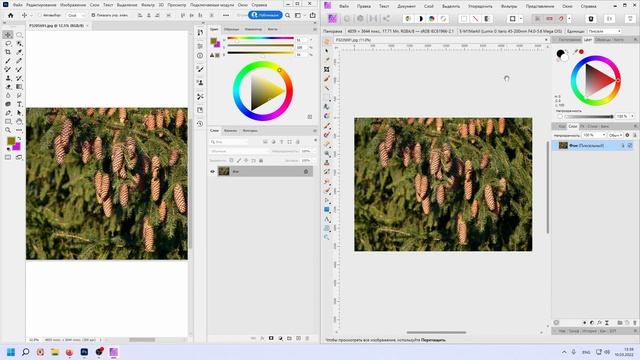640x360 pixels.
Task: Toggle lock icon on Affinity Фон layer
Action: coord(623,145)
